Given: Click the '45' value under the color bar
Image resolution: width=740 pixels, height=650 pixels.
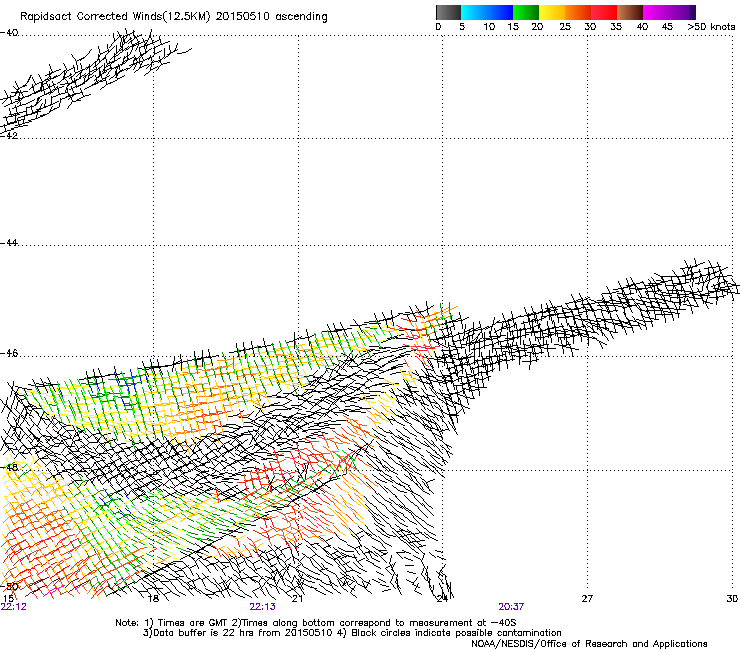Looking at the screenshot, I should [667, 27].
